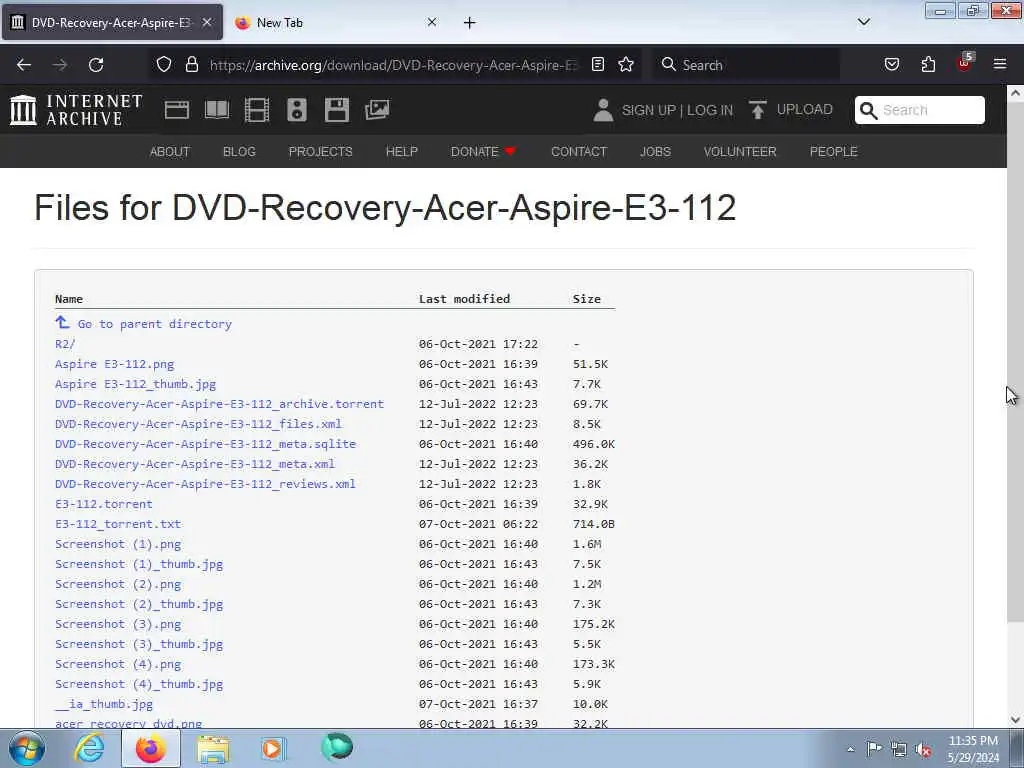This screenshot has width=1024, height=768.
Task: Open the JOBS menu item
Action: tap(655, 152)
